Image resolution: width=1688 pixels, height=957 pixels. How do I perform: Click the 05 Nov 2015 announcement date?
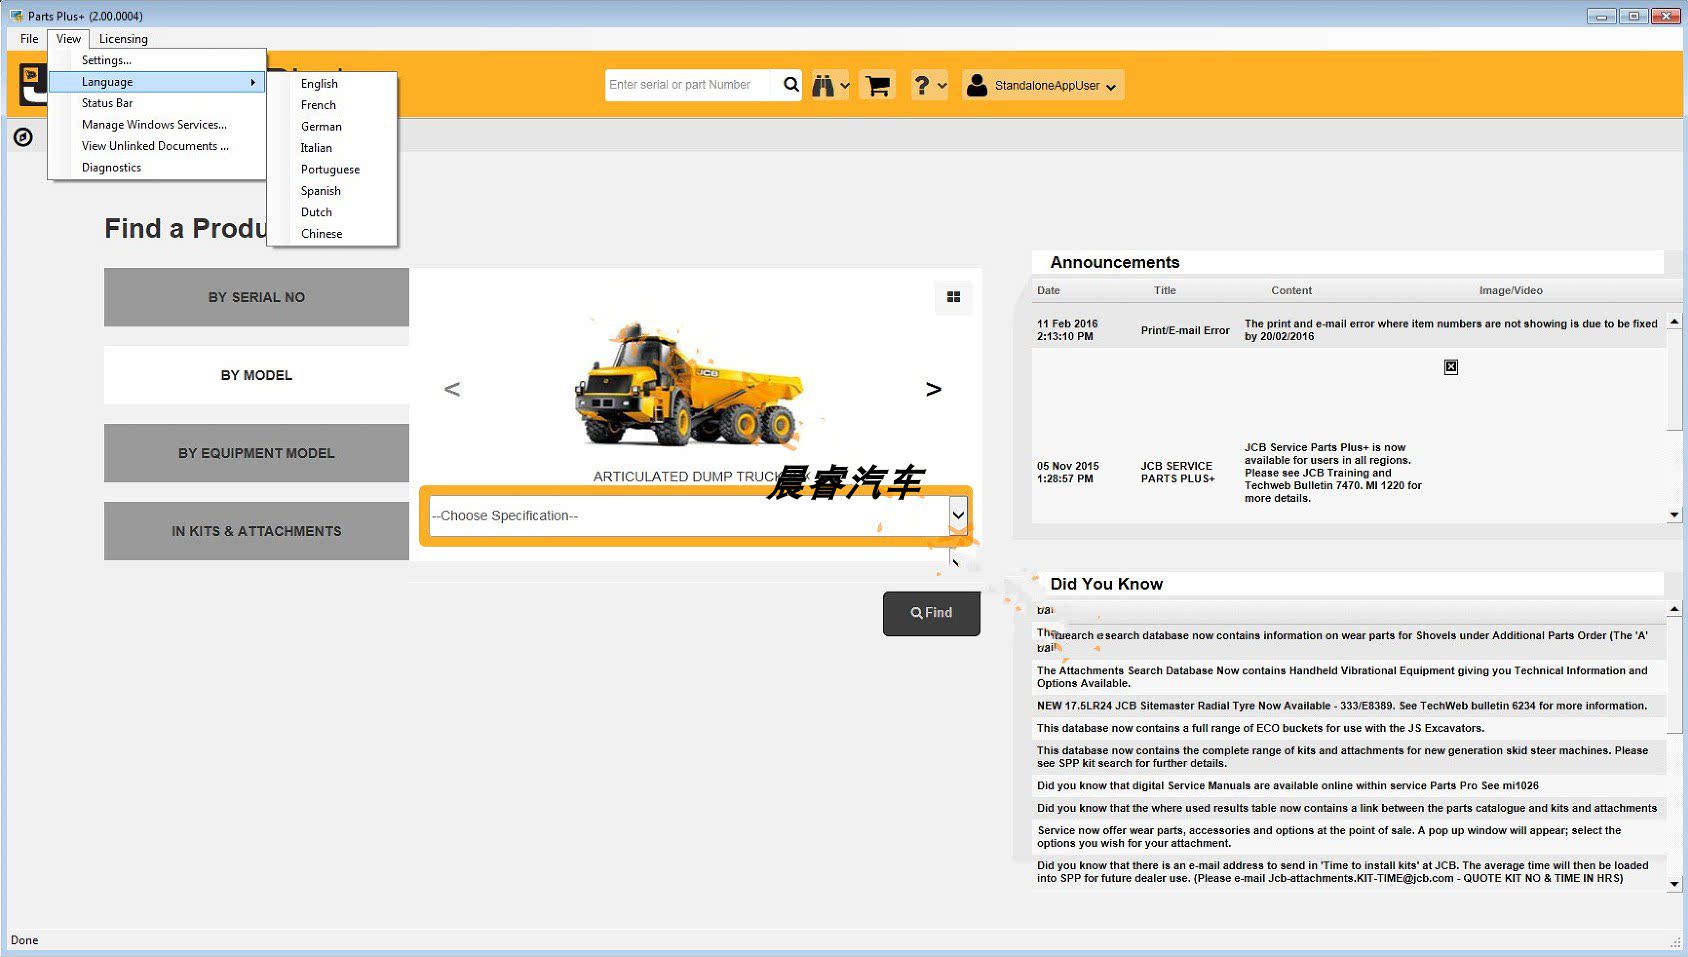[x=1067, y=473]
